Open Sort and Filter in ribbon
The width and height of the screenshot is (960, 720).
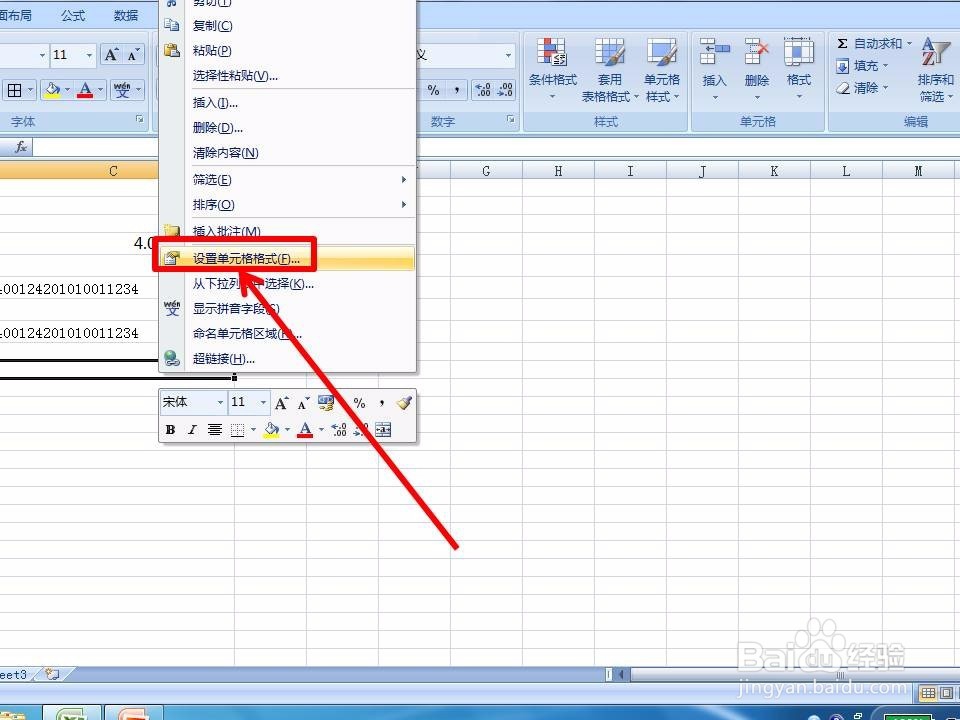(935, 69)
